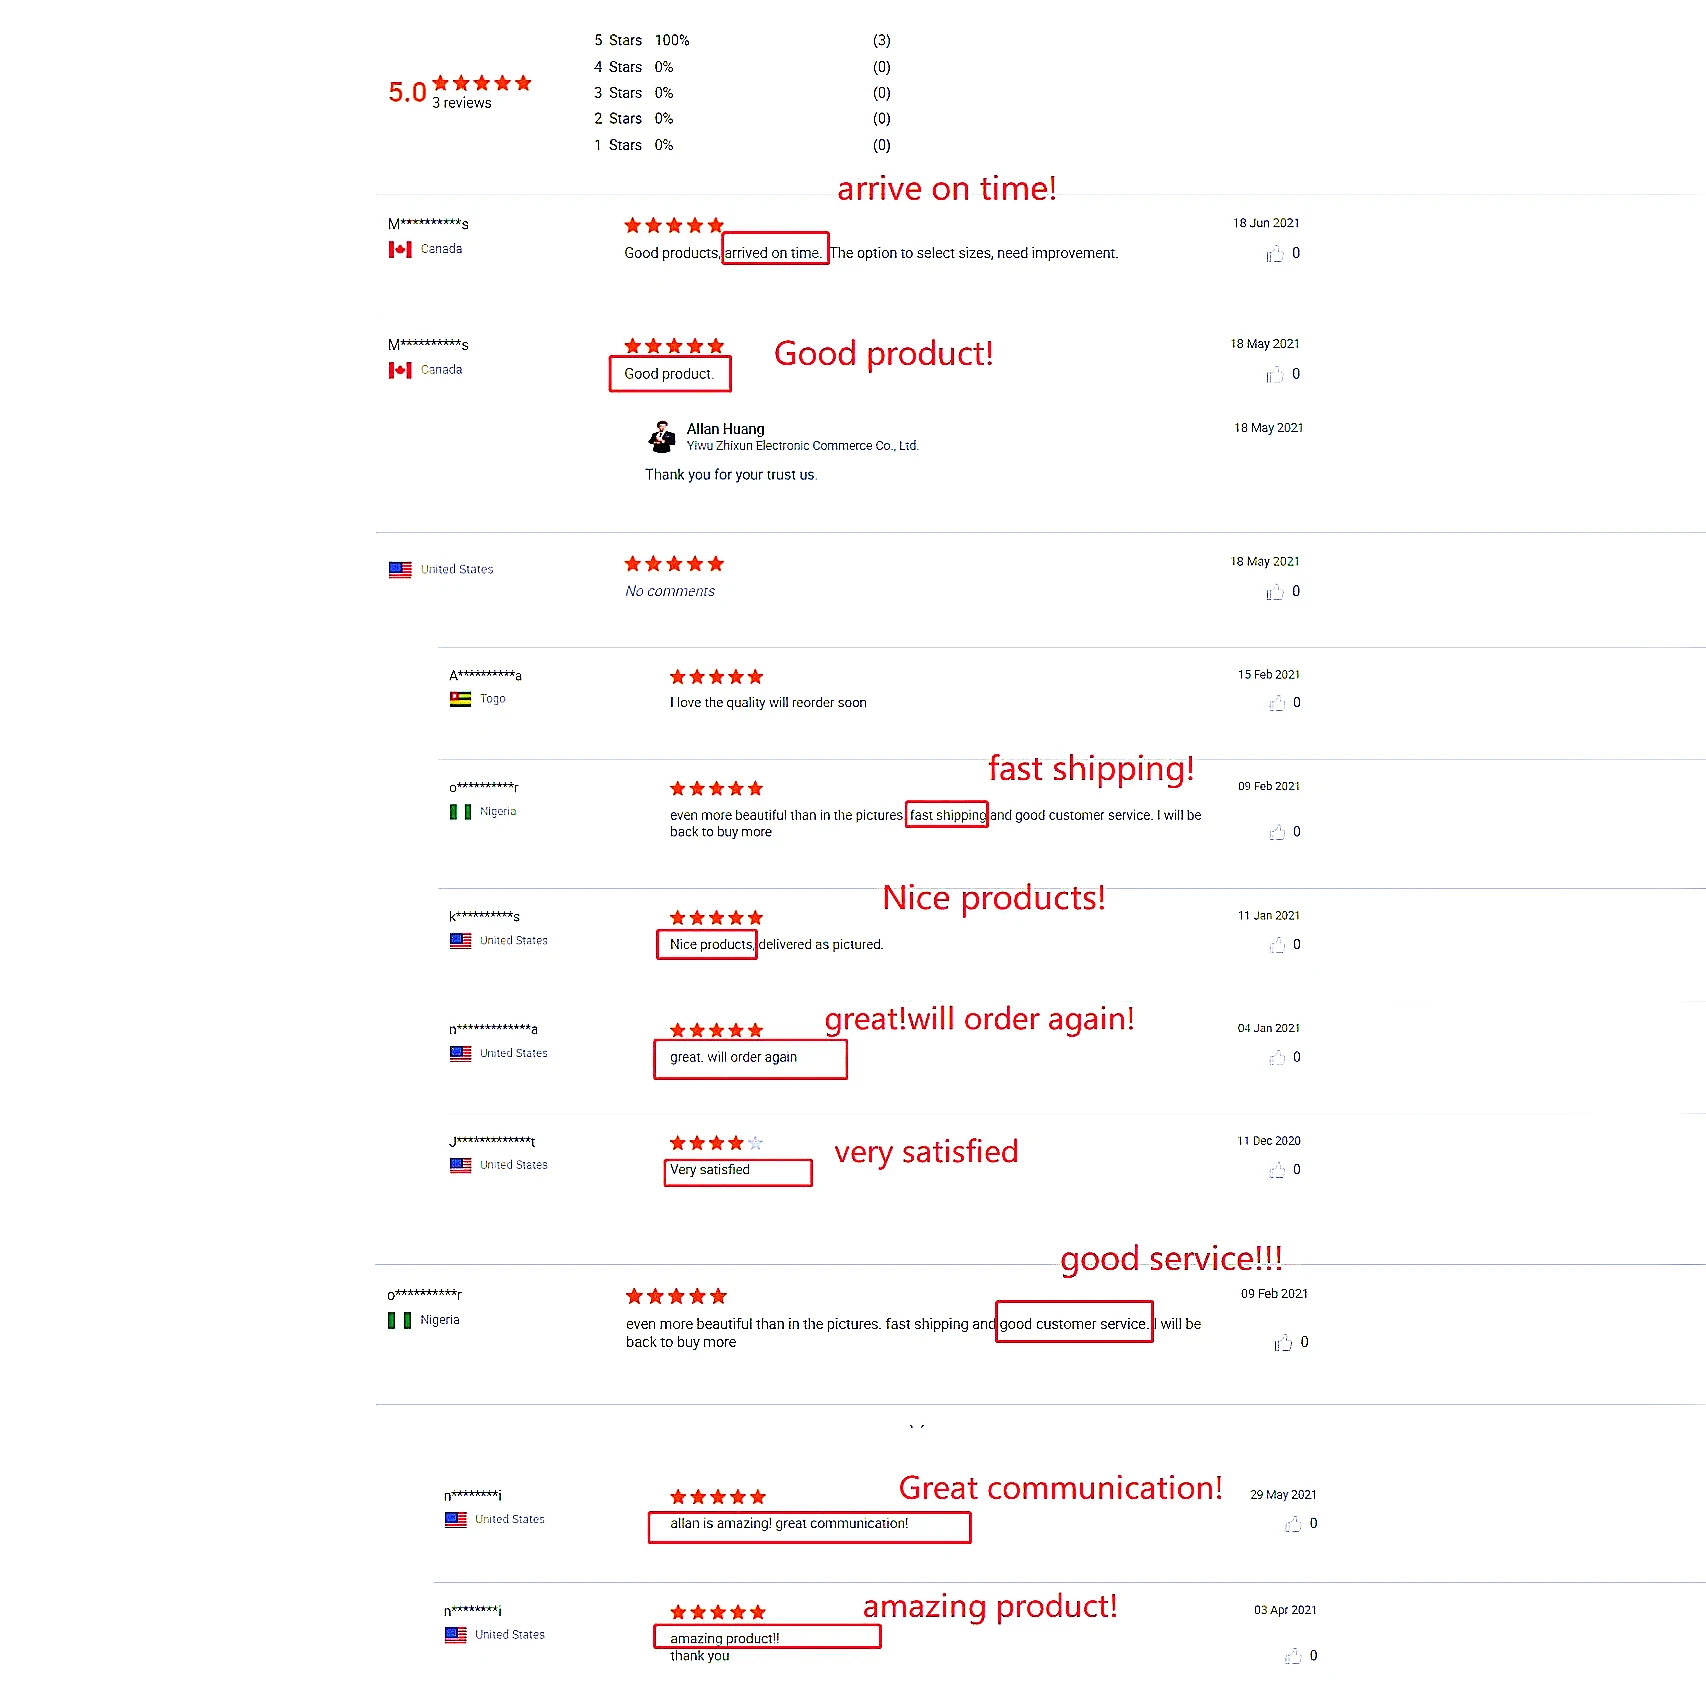Screen dimensions: 1706x1705
Task: Click the "3 reviews" count text
Action: [x=461, y=103]
